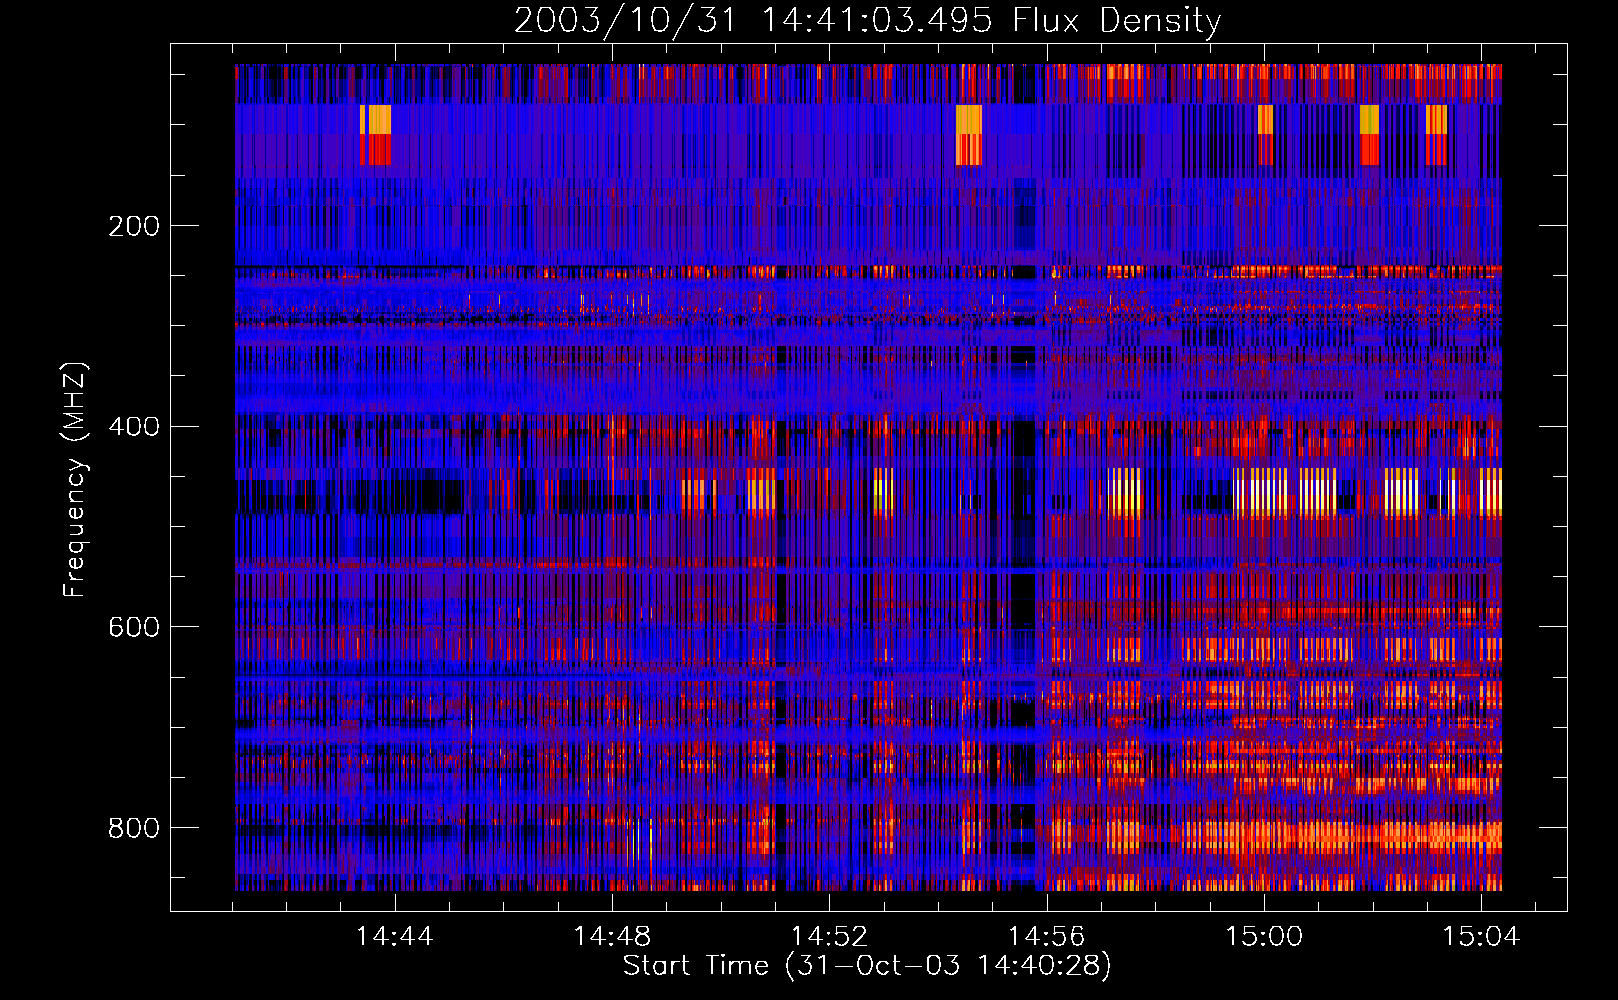This screenshot has height=1000, width=1618.
Task: Click the 'Start Time (31-Oct-03 14:40:28)' label
Action: tap(867, 966)
